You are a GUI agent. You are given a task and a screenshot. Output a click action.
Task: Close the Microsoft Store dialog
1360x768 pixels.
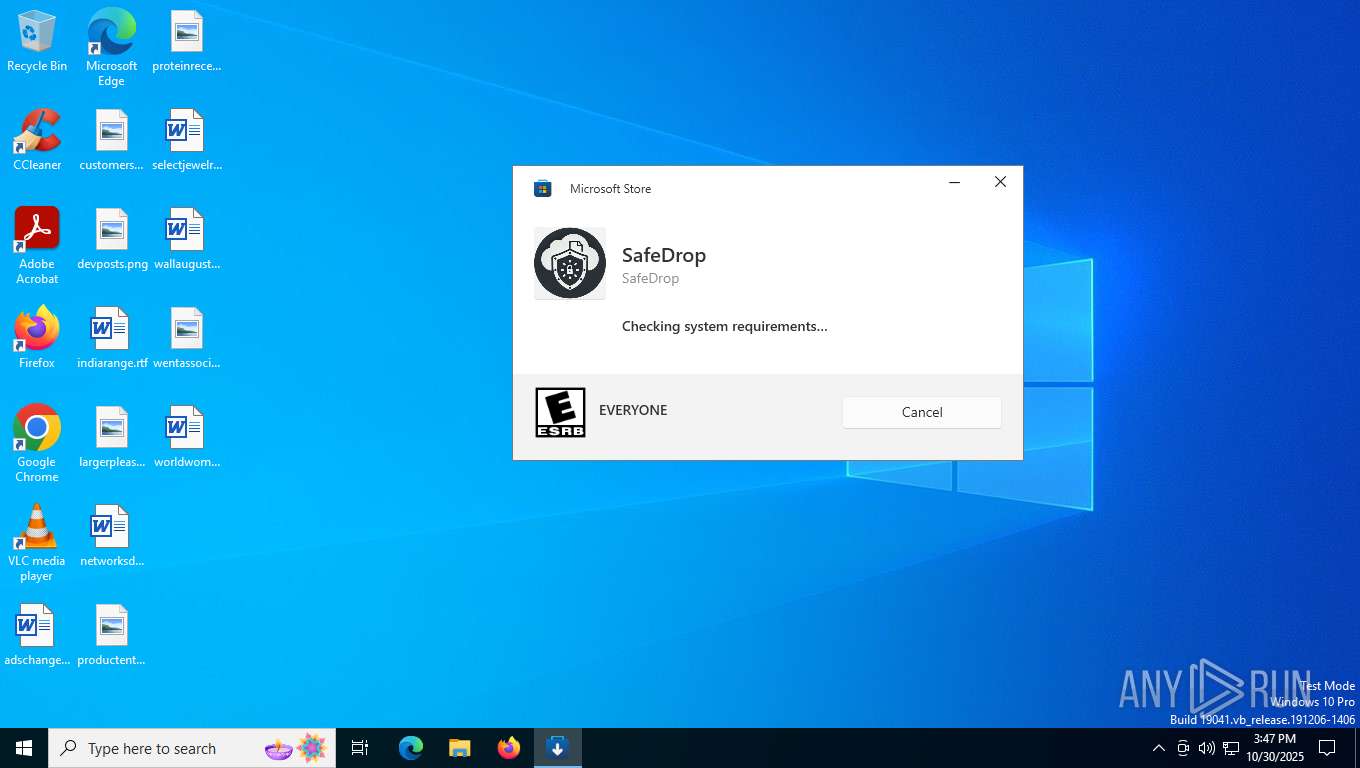coord(1000,182)
